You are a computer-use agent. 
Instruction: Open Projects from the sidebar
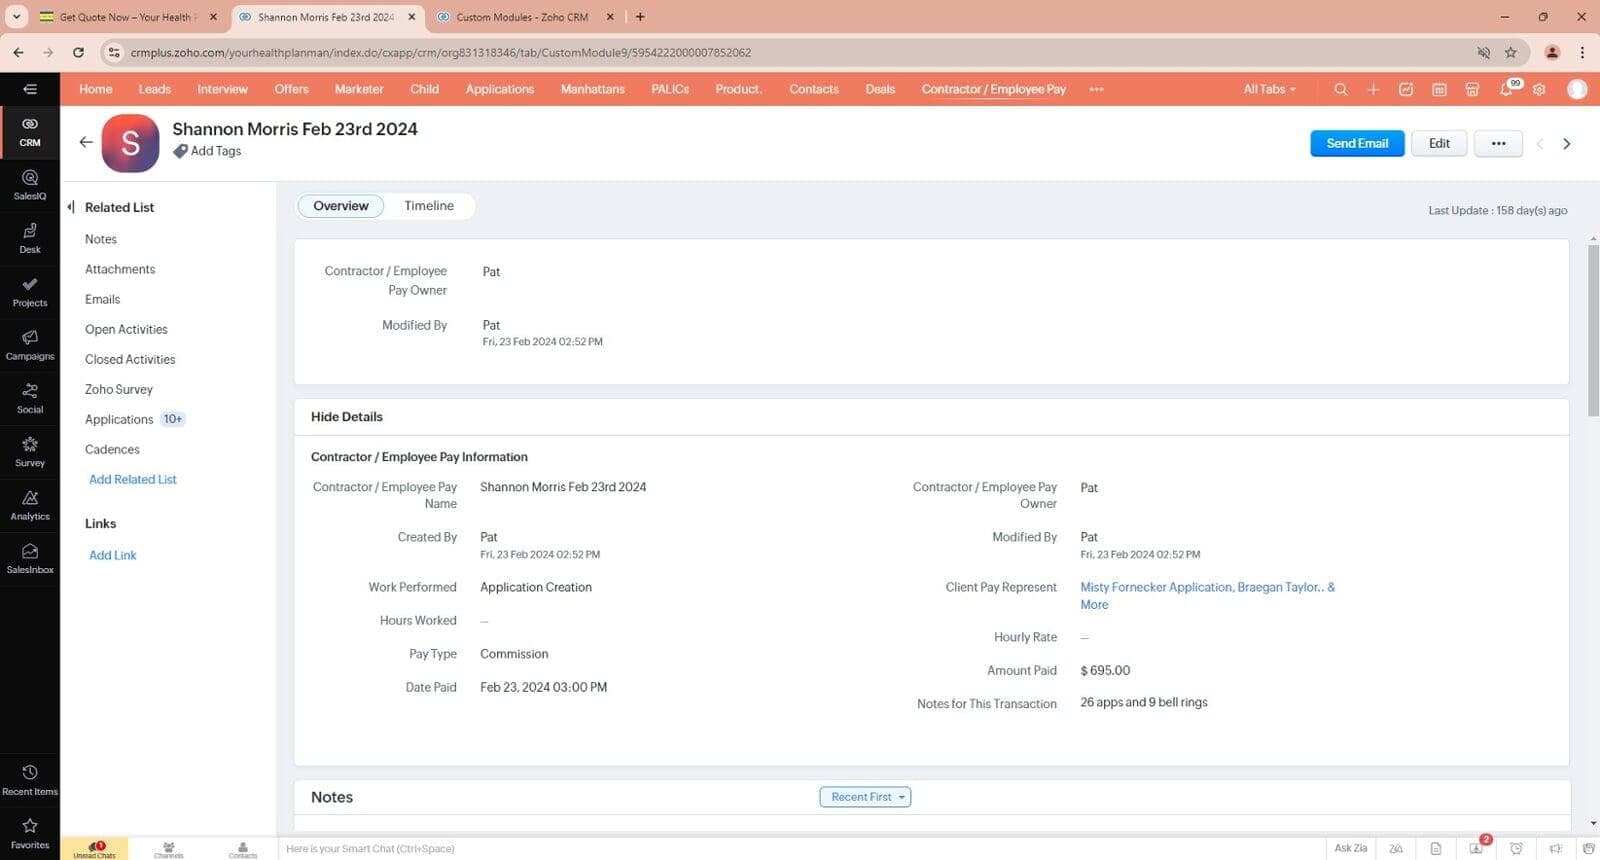(30, 292)
